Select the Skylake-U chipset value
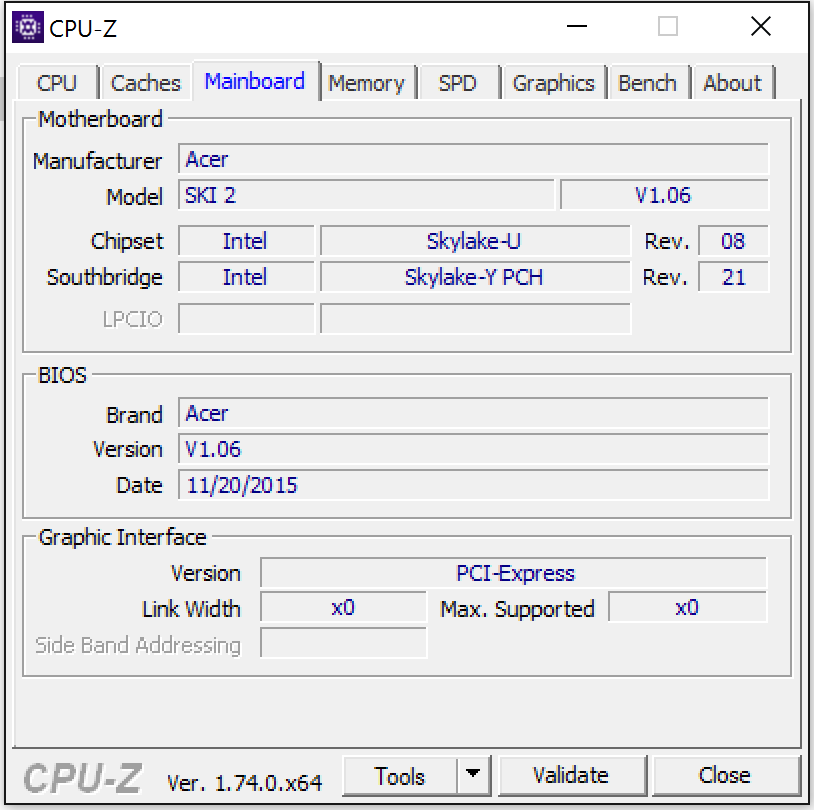The width and height of the screenshot is (814, 810). click(x=475, y=241)
